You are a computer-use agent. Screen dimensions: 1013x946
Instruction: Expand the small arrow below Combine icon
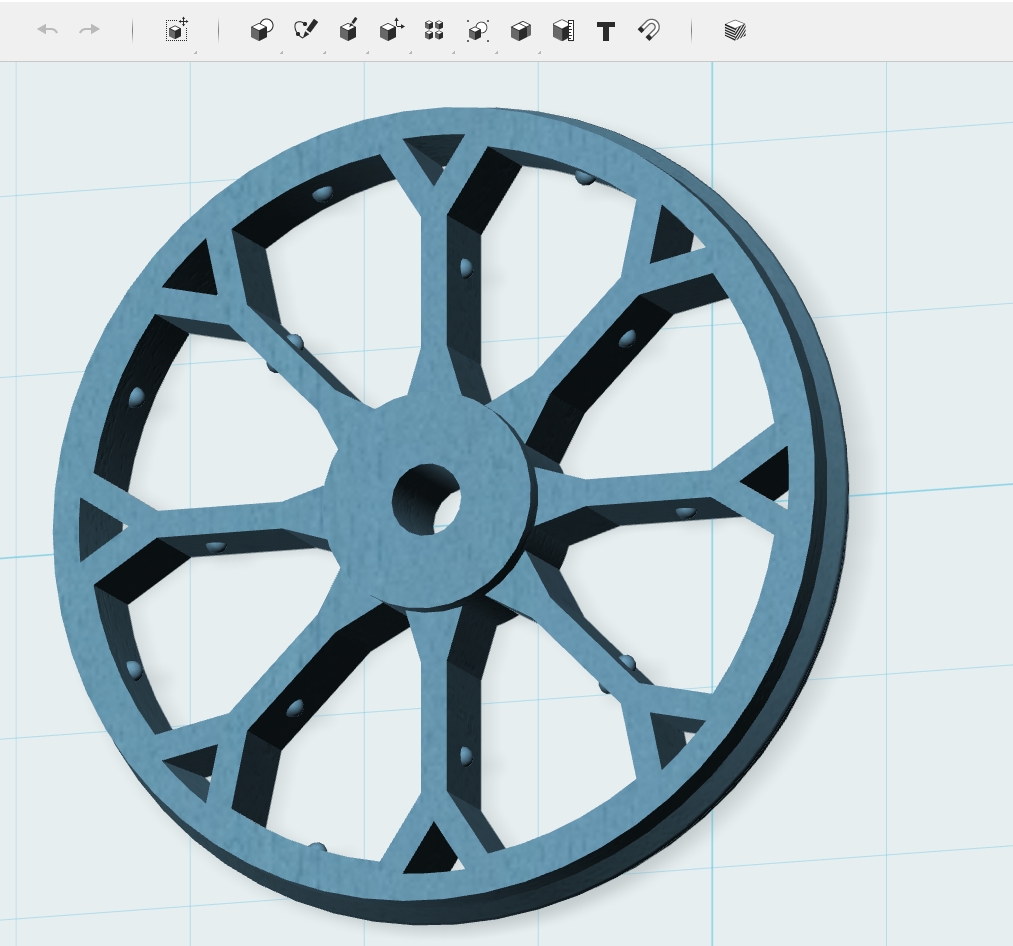[x=539, y=52]
